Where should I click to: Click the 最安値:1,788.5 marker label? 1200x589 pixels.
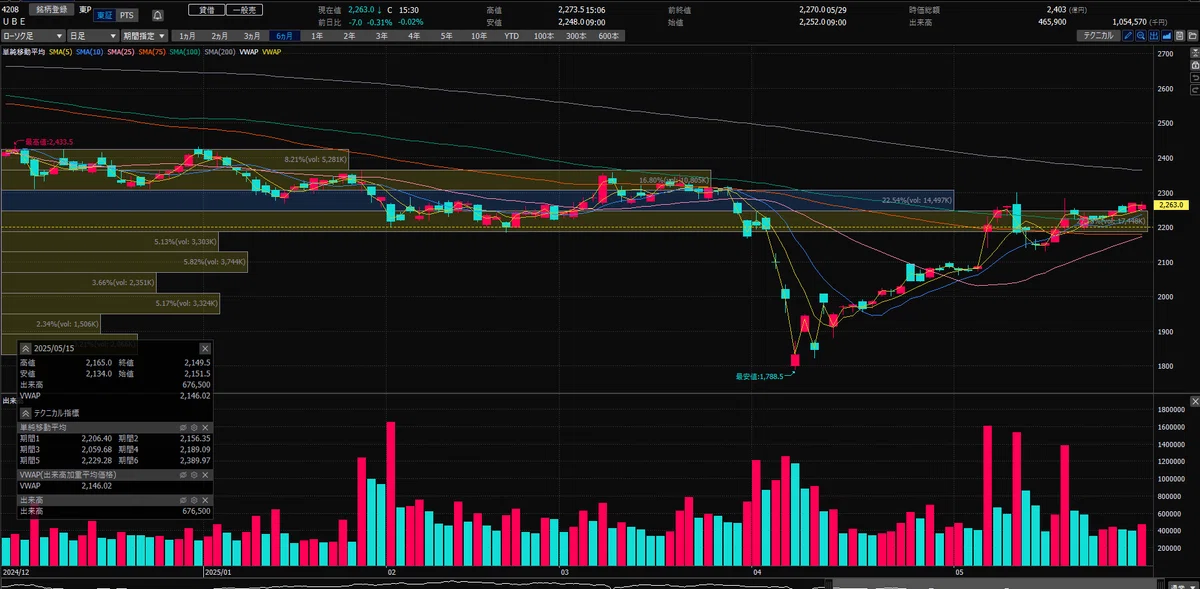[x=760, y=376]
